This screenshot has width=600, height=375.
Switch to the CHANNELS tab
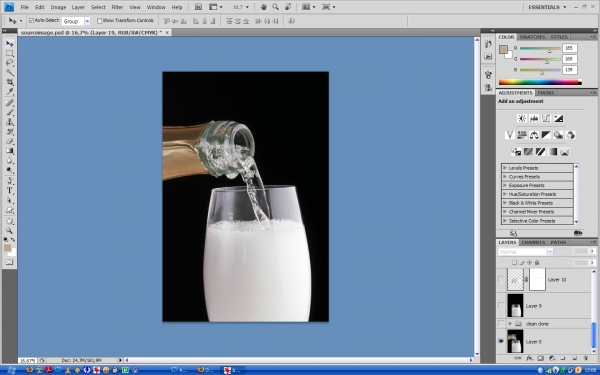click(x=533, y=242)
